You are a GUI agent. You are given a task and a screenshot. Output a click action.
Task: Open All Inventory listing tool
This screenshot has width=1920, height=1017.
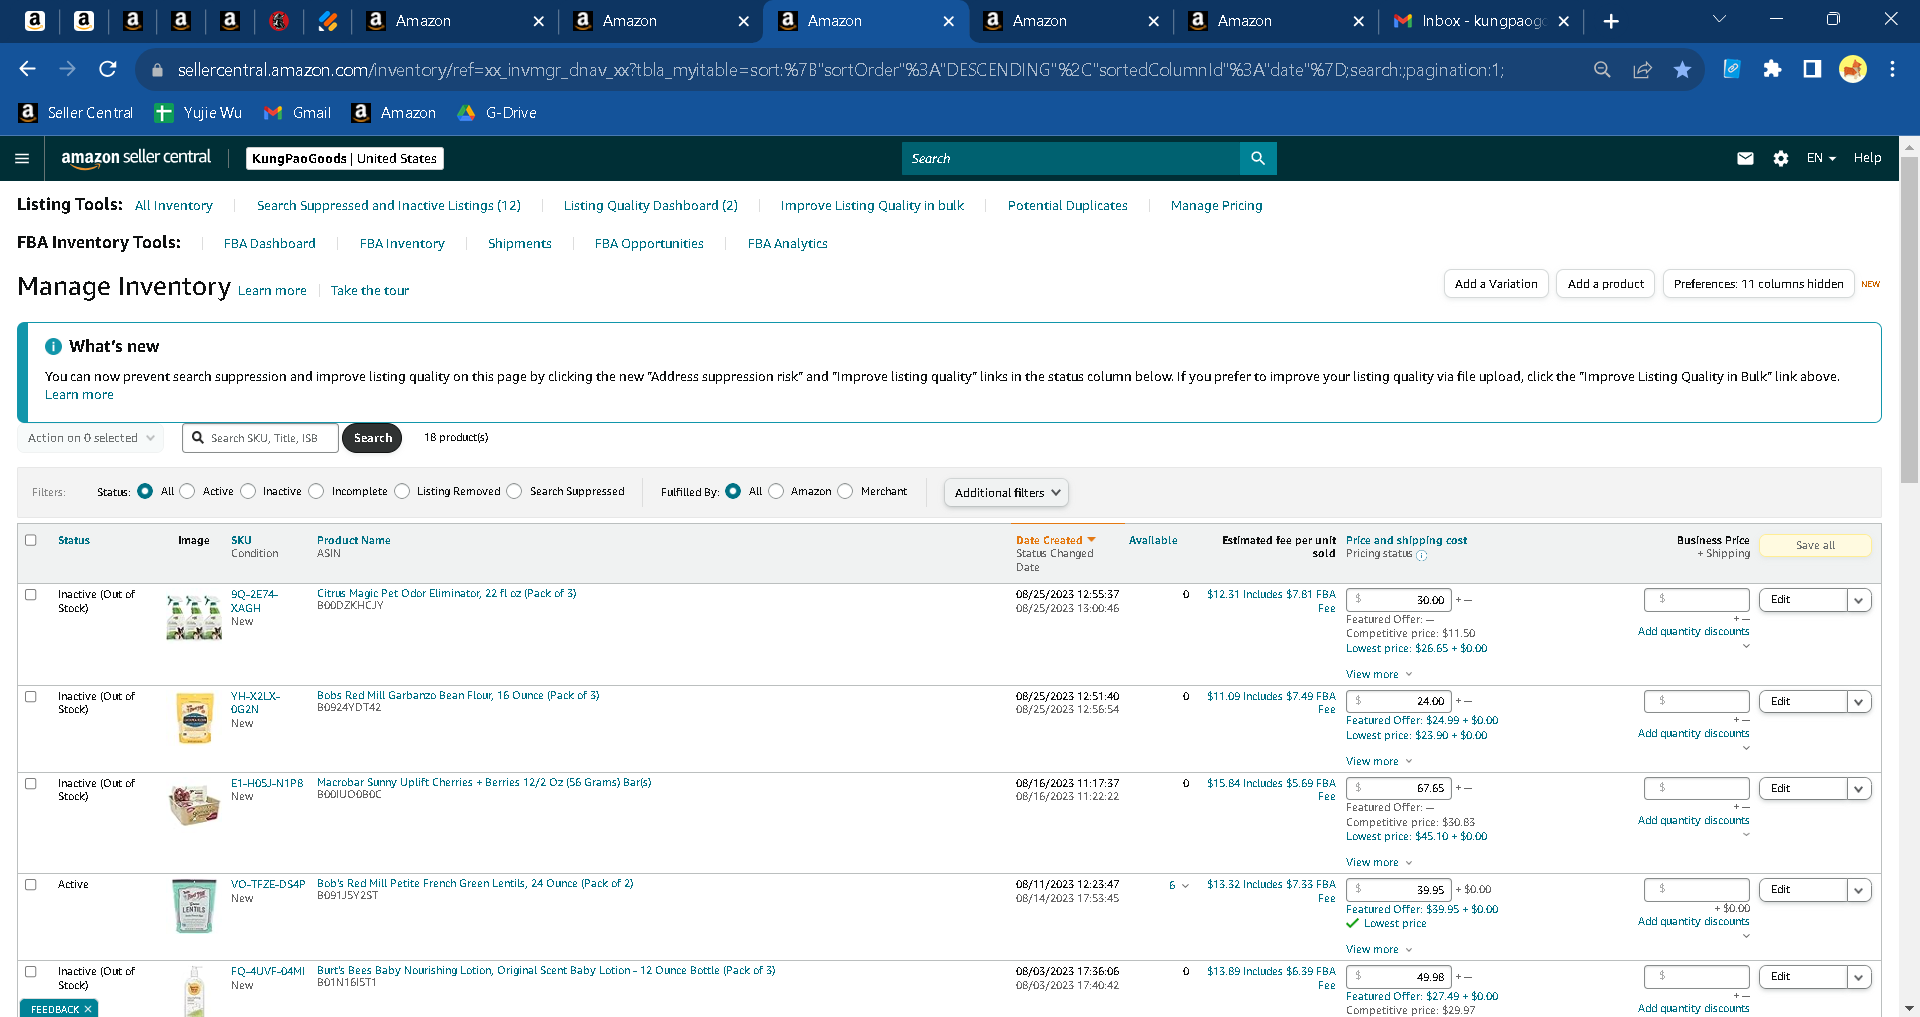(x=174, y=206)
